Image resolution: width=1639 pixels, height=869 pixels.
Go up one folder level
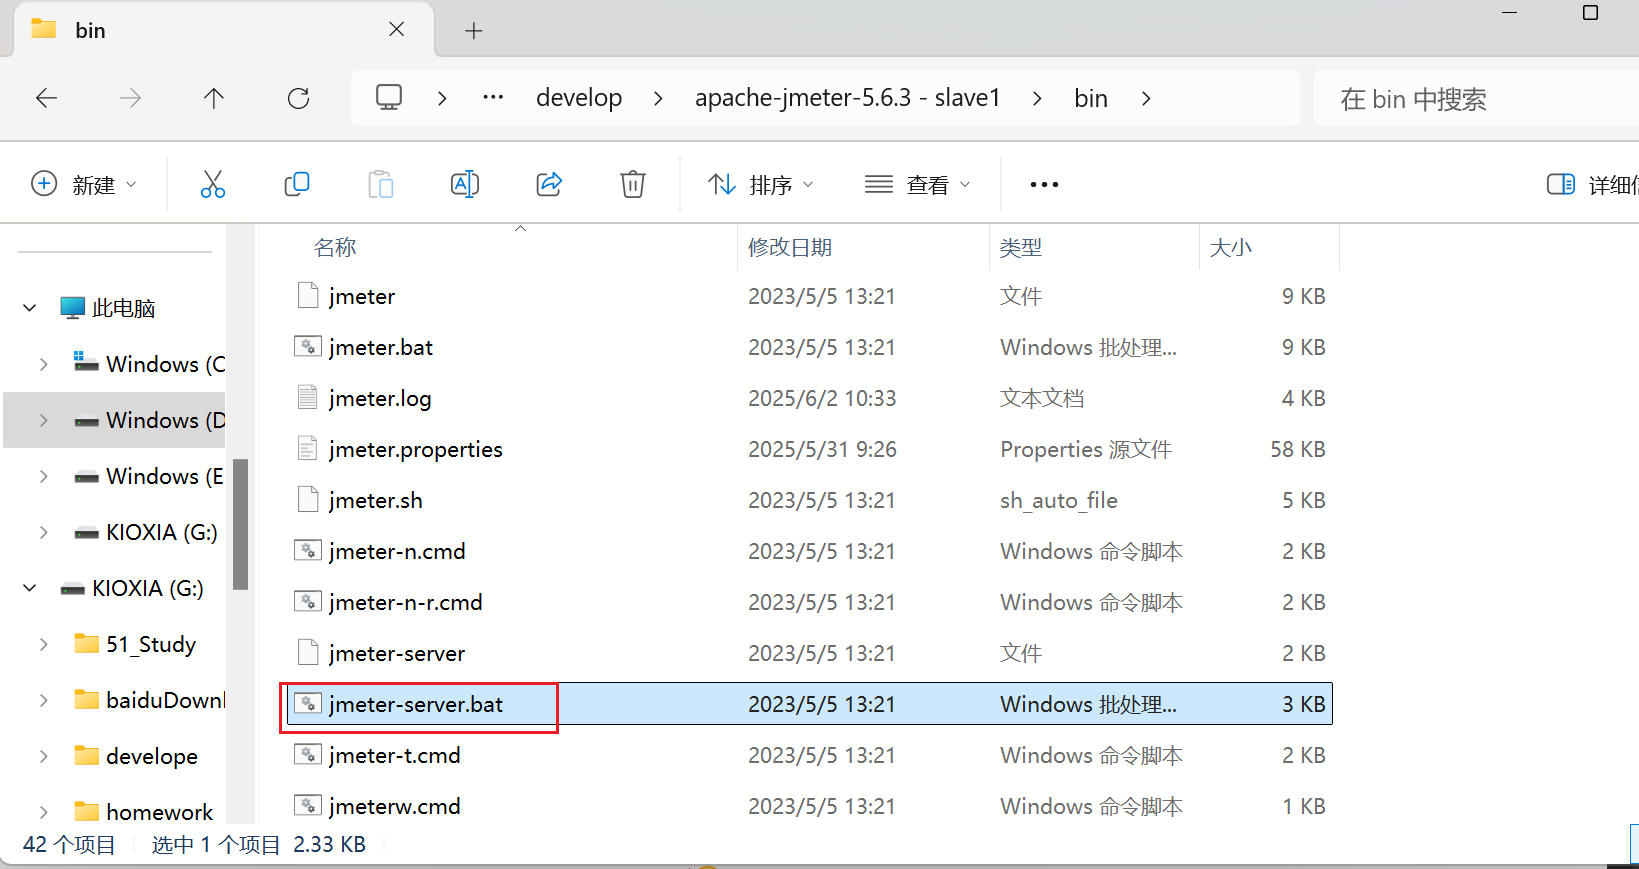click(x=214, y=98)
